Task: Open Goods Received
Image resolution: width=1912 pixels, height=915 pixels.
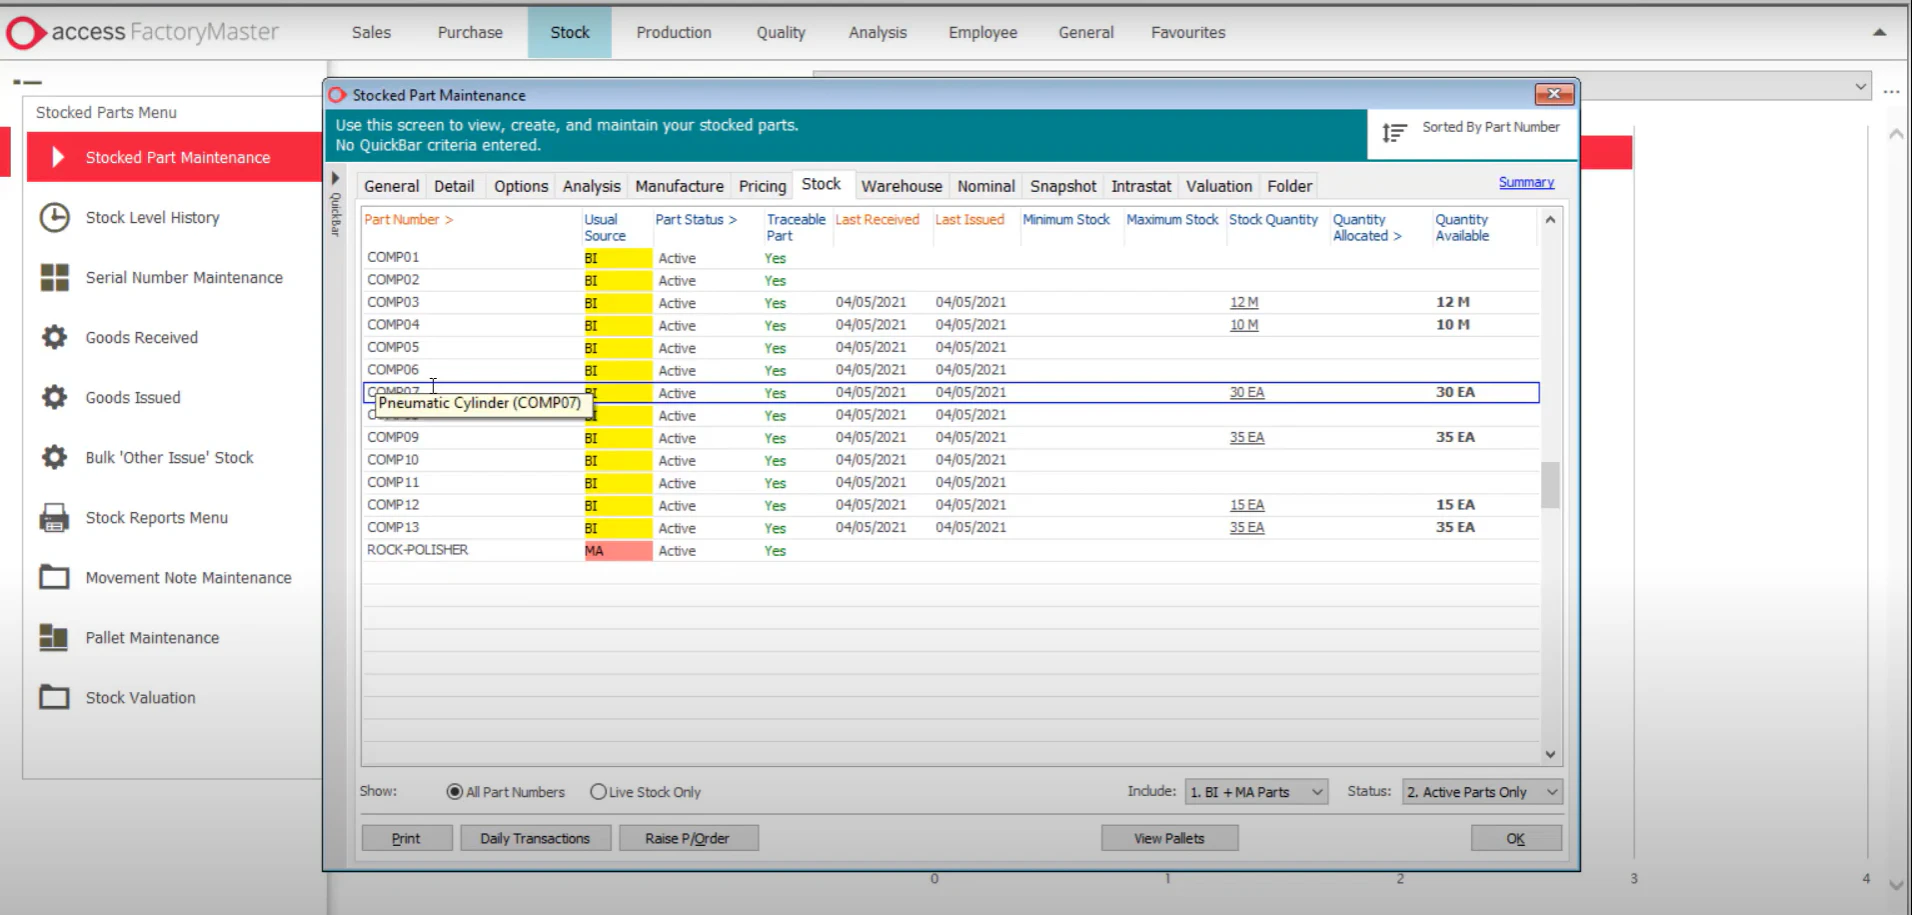Action: coord(141,337)
